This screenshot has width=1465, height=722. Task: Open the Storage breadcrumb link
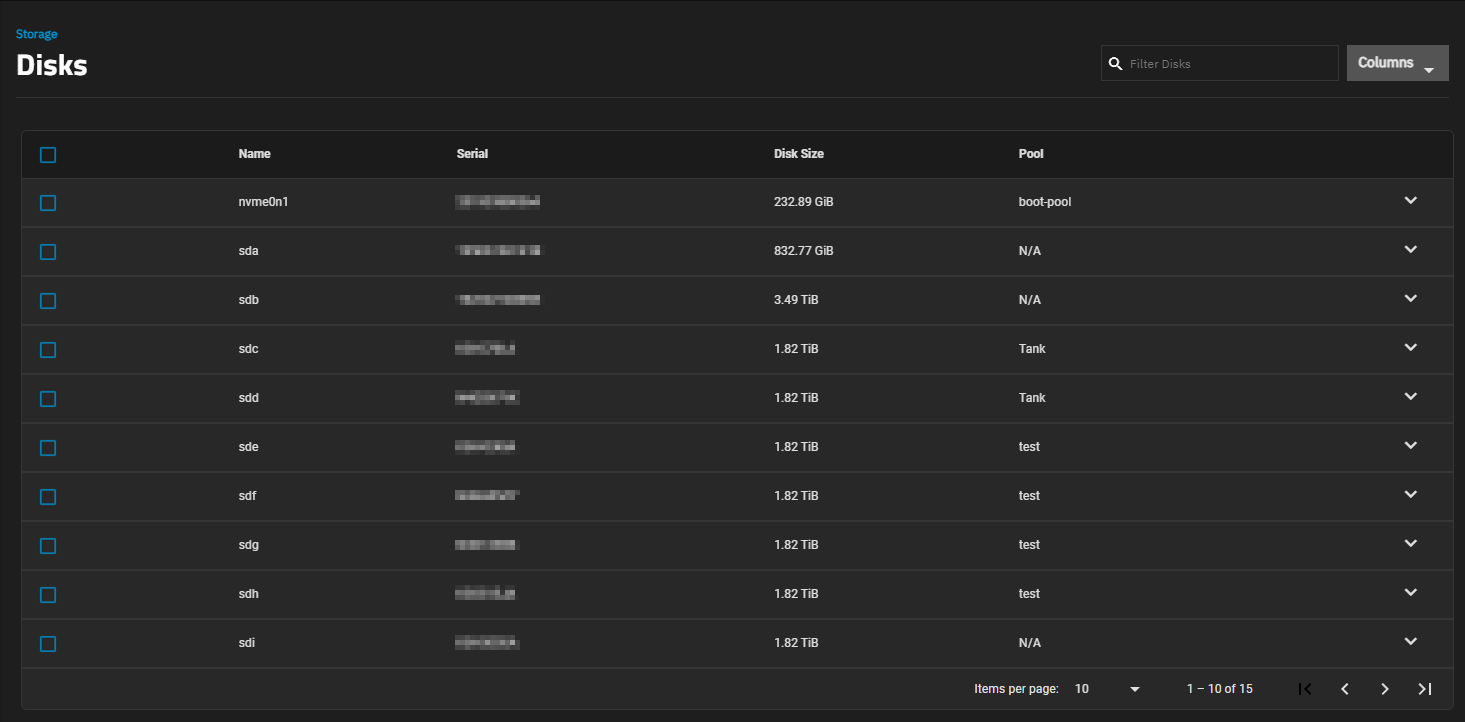(x=36, y=34)
